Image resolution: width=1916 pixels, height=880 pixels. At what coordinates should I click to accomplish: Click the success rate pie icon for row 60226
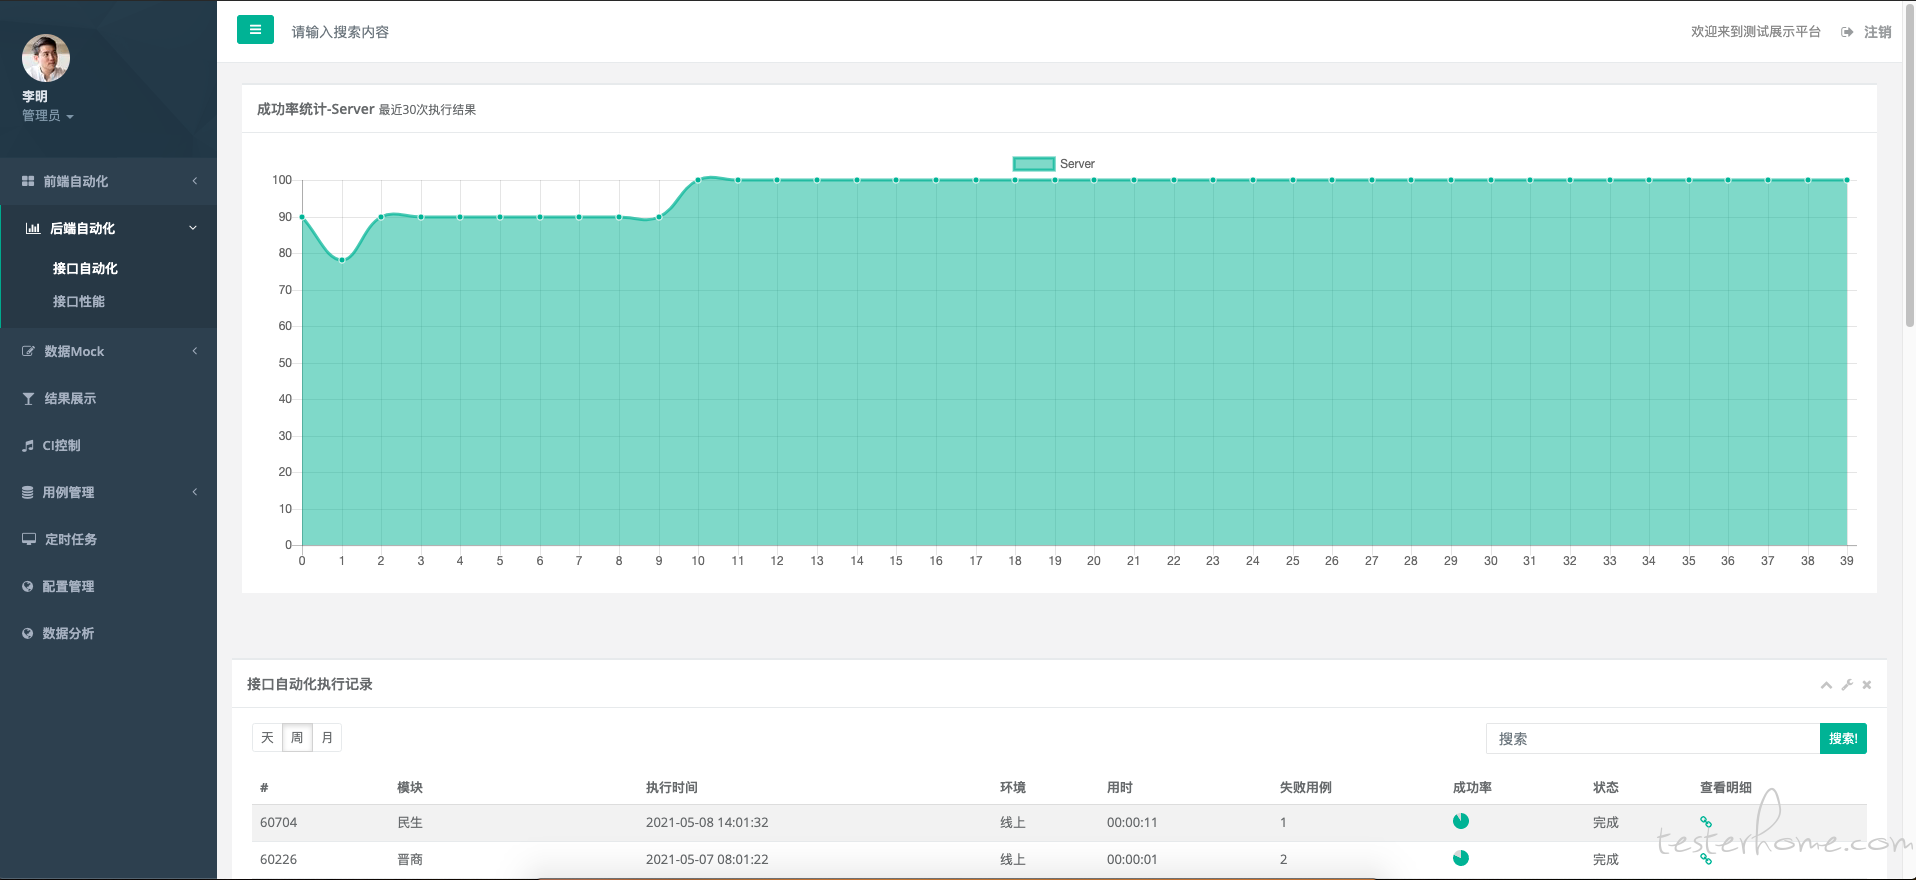pos(1461,858)
